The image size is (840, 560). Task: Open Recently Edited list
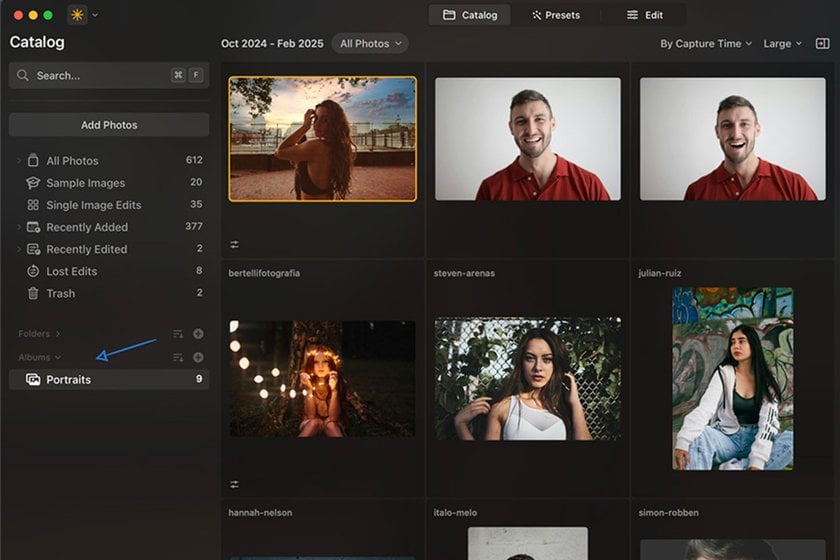click(x=109, y=249)
